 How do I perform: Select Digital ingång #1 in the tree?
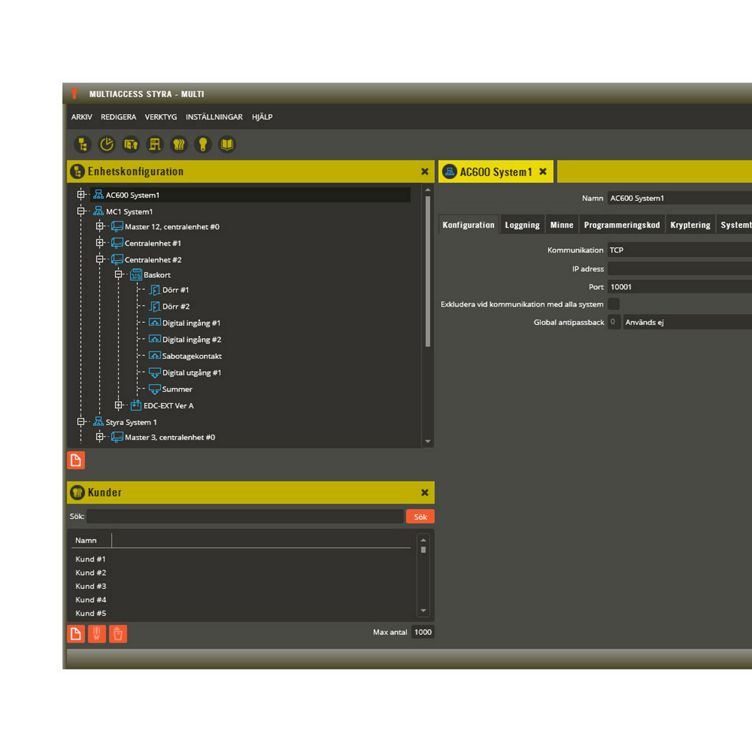point(191,323)
